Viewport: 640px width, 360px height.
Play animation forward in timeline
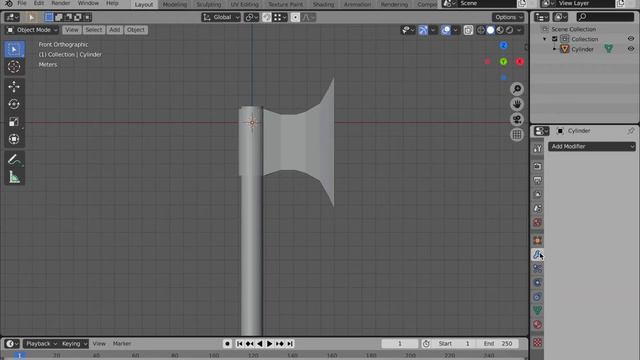(x=269, y=344)
